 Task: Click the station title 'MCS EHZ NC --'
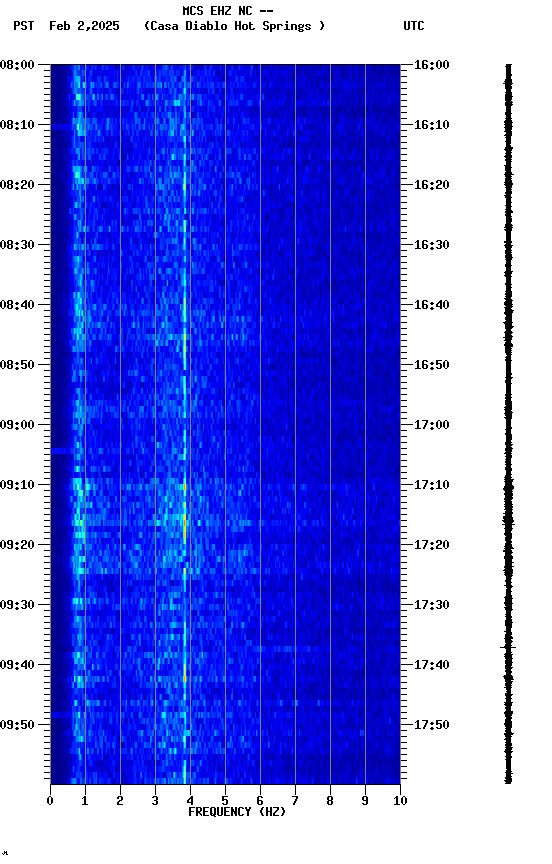tap(228, 11)
